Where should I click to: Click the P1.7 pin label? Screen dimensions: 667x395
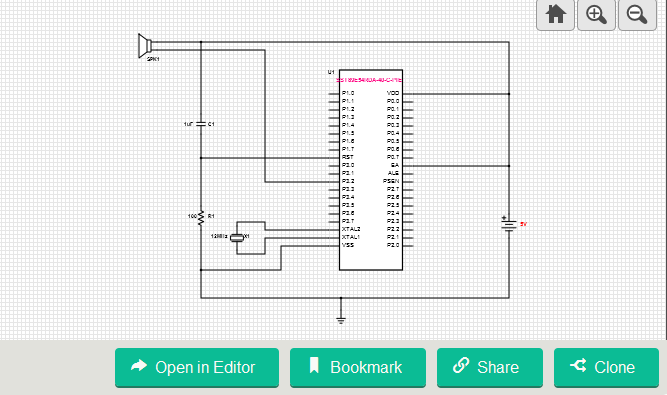click(348, 149)
